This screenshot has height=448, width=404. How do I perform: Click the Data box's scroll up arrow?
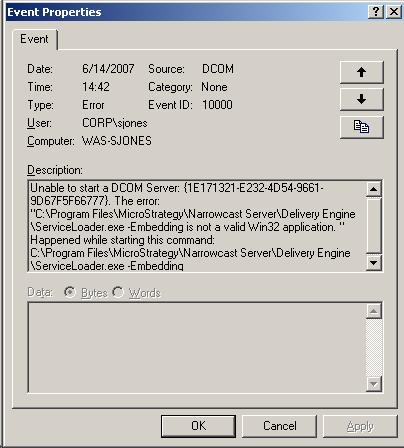(374, 311)
